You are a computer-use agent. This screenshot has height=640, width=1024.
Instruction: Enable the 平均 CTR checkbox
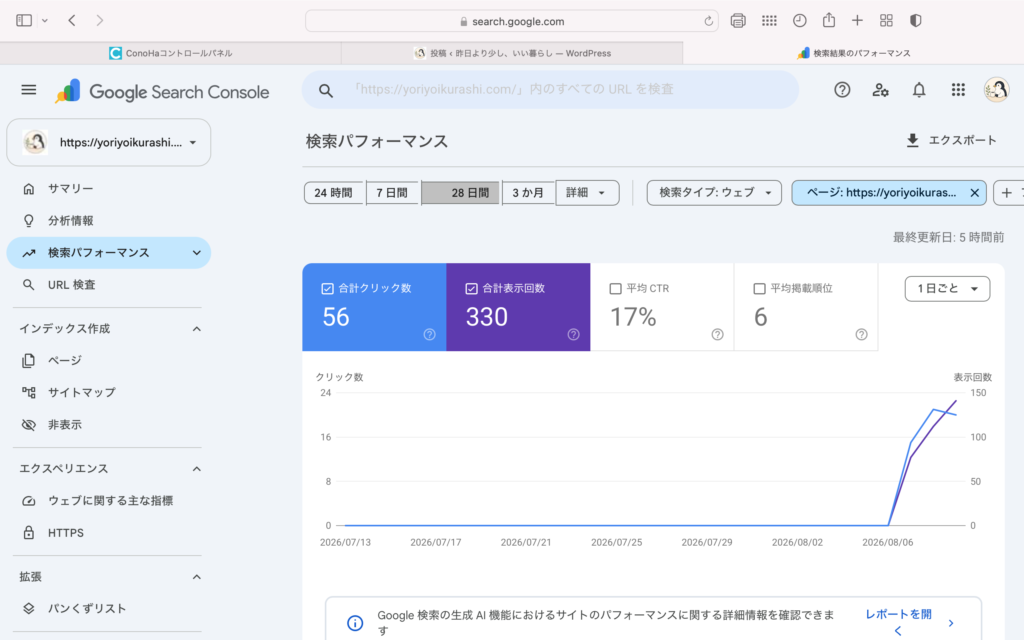click(615, 289)
